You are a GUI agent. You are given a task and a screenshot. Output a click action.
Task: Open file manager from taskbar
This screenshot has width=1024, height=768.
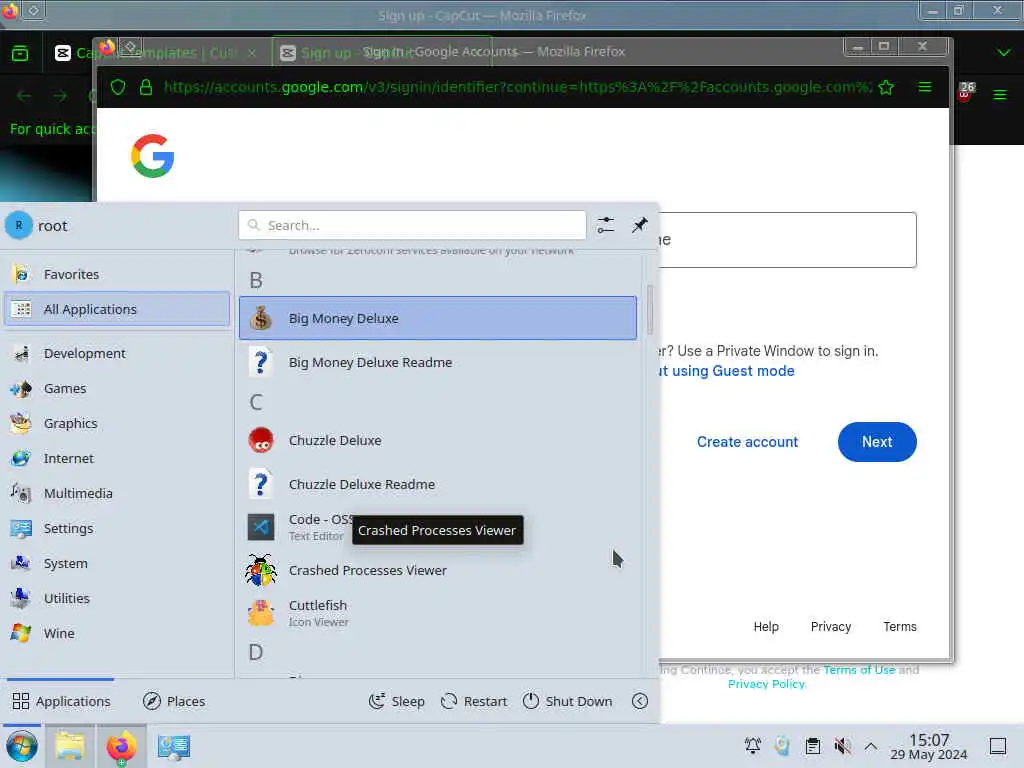(70, 746)
